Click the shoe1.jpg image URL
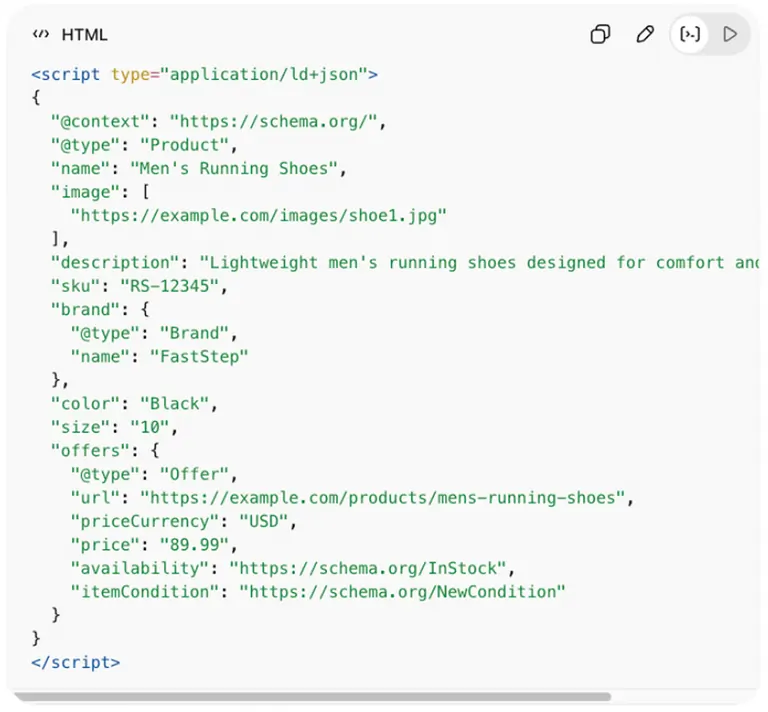This screenshot has width=768, height=712. click(258, 215)
